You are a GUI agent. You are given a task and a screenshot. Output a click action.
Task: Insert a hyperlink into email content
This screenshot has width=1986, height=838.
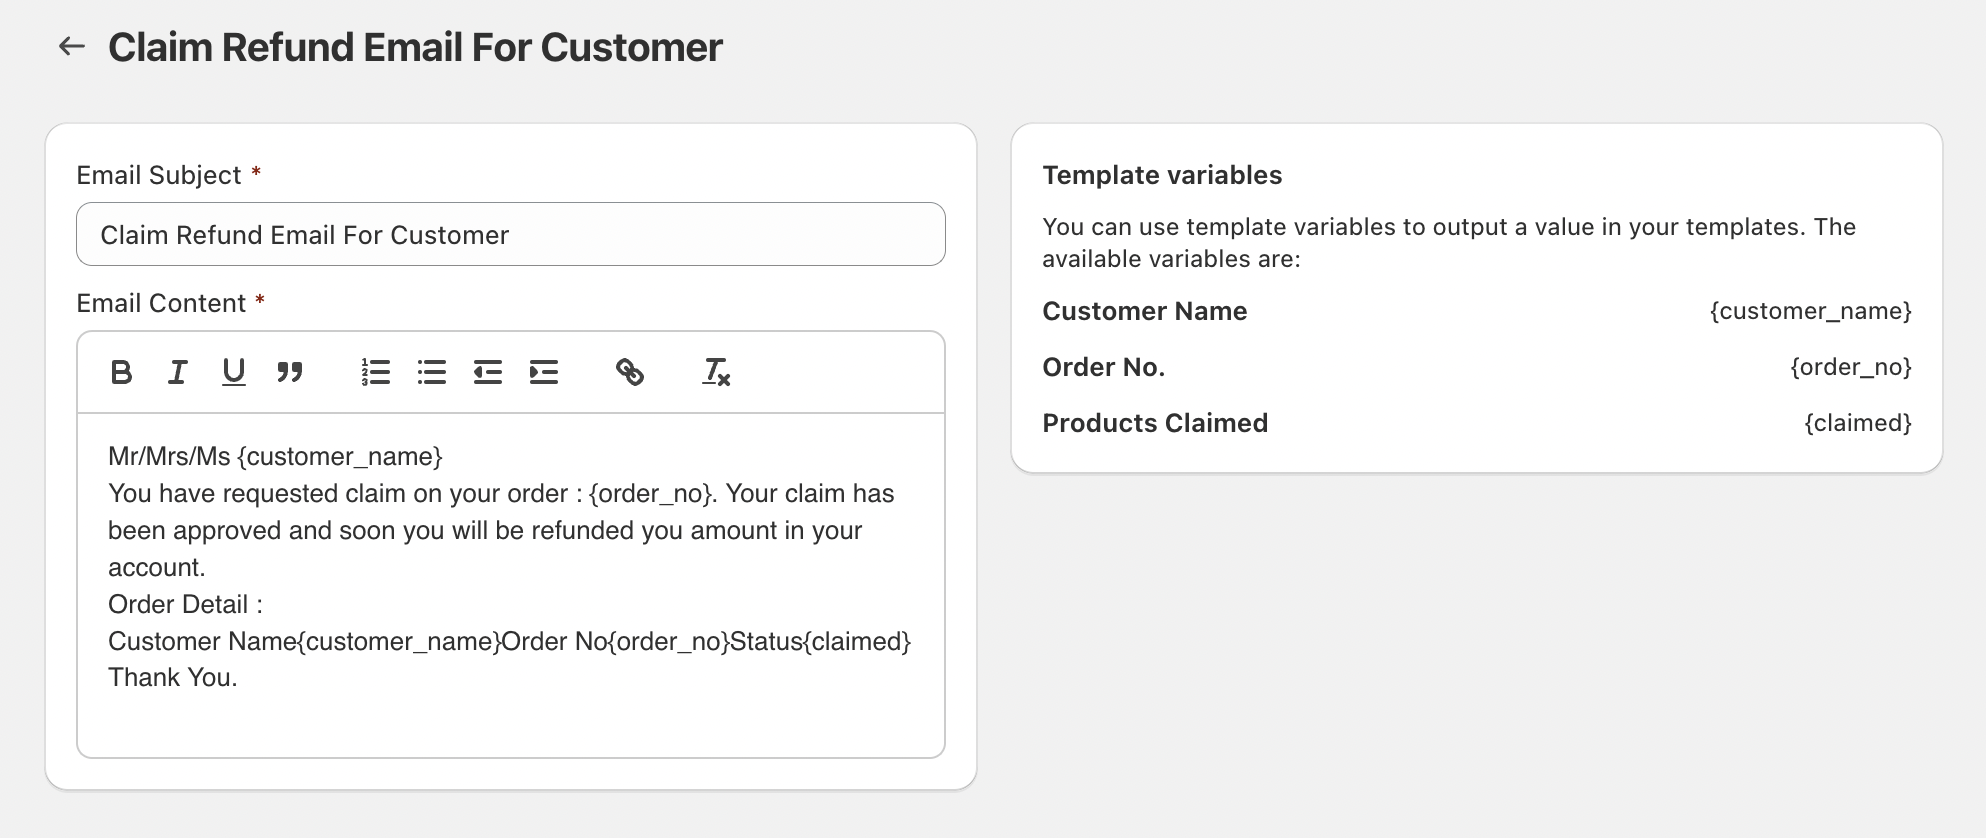click(630, 372)
